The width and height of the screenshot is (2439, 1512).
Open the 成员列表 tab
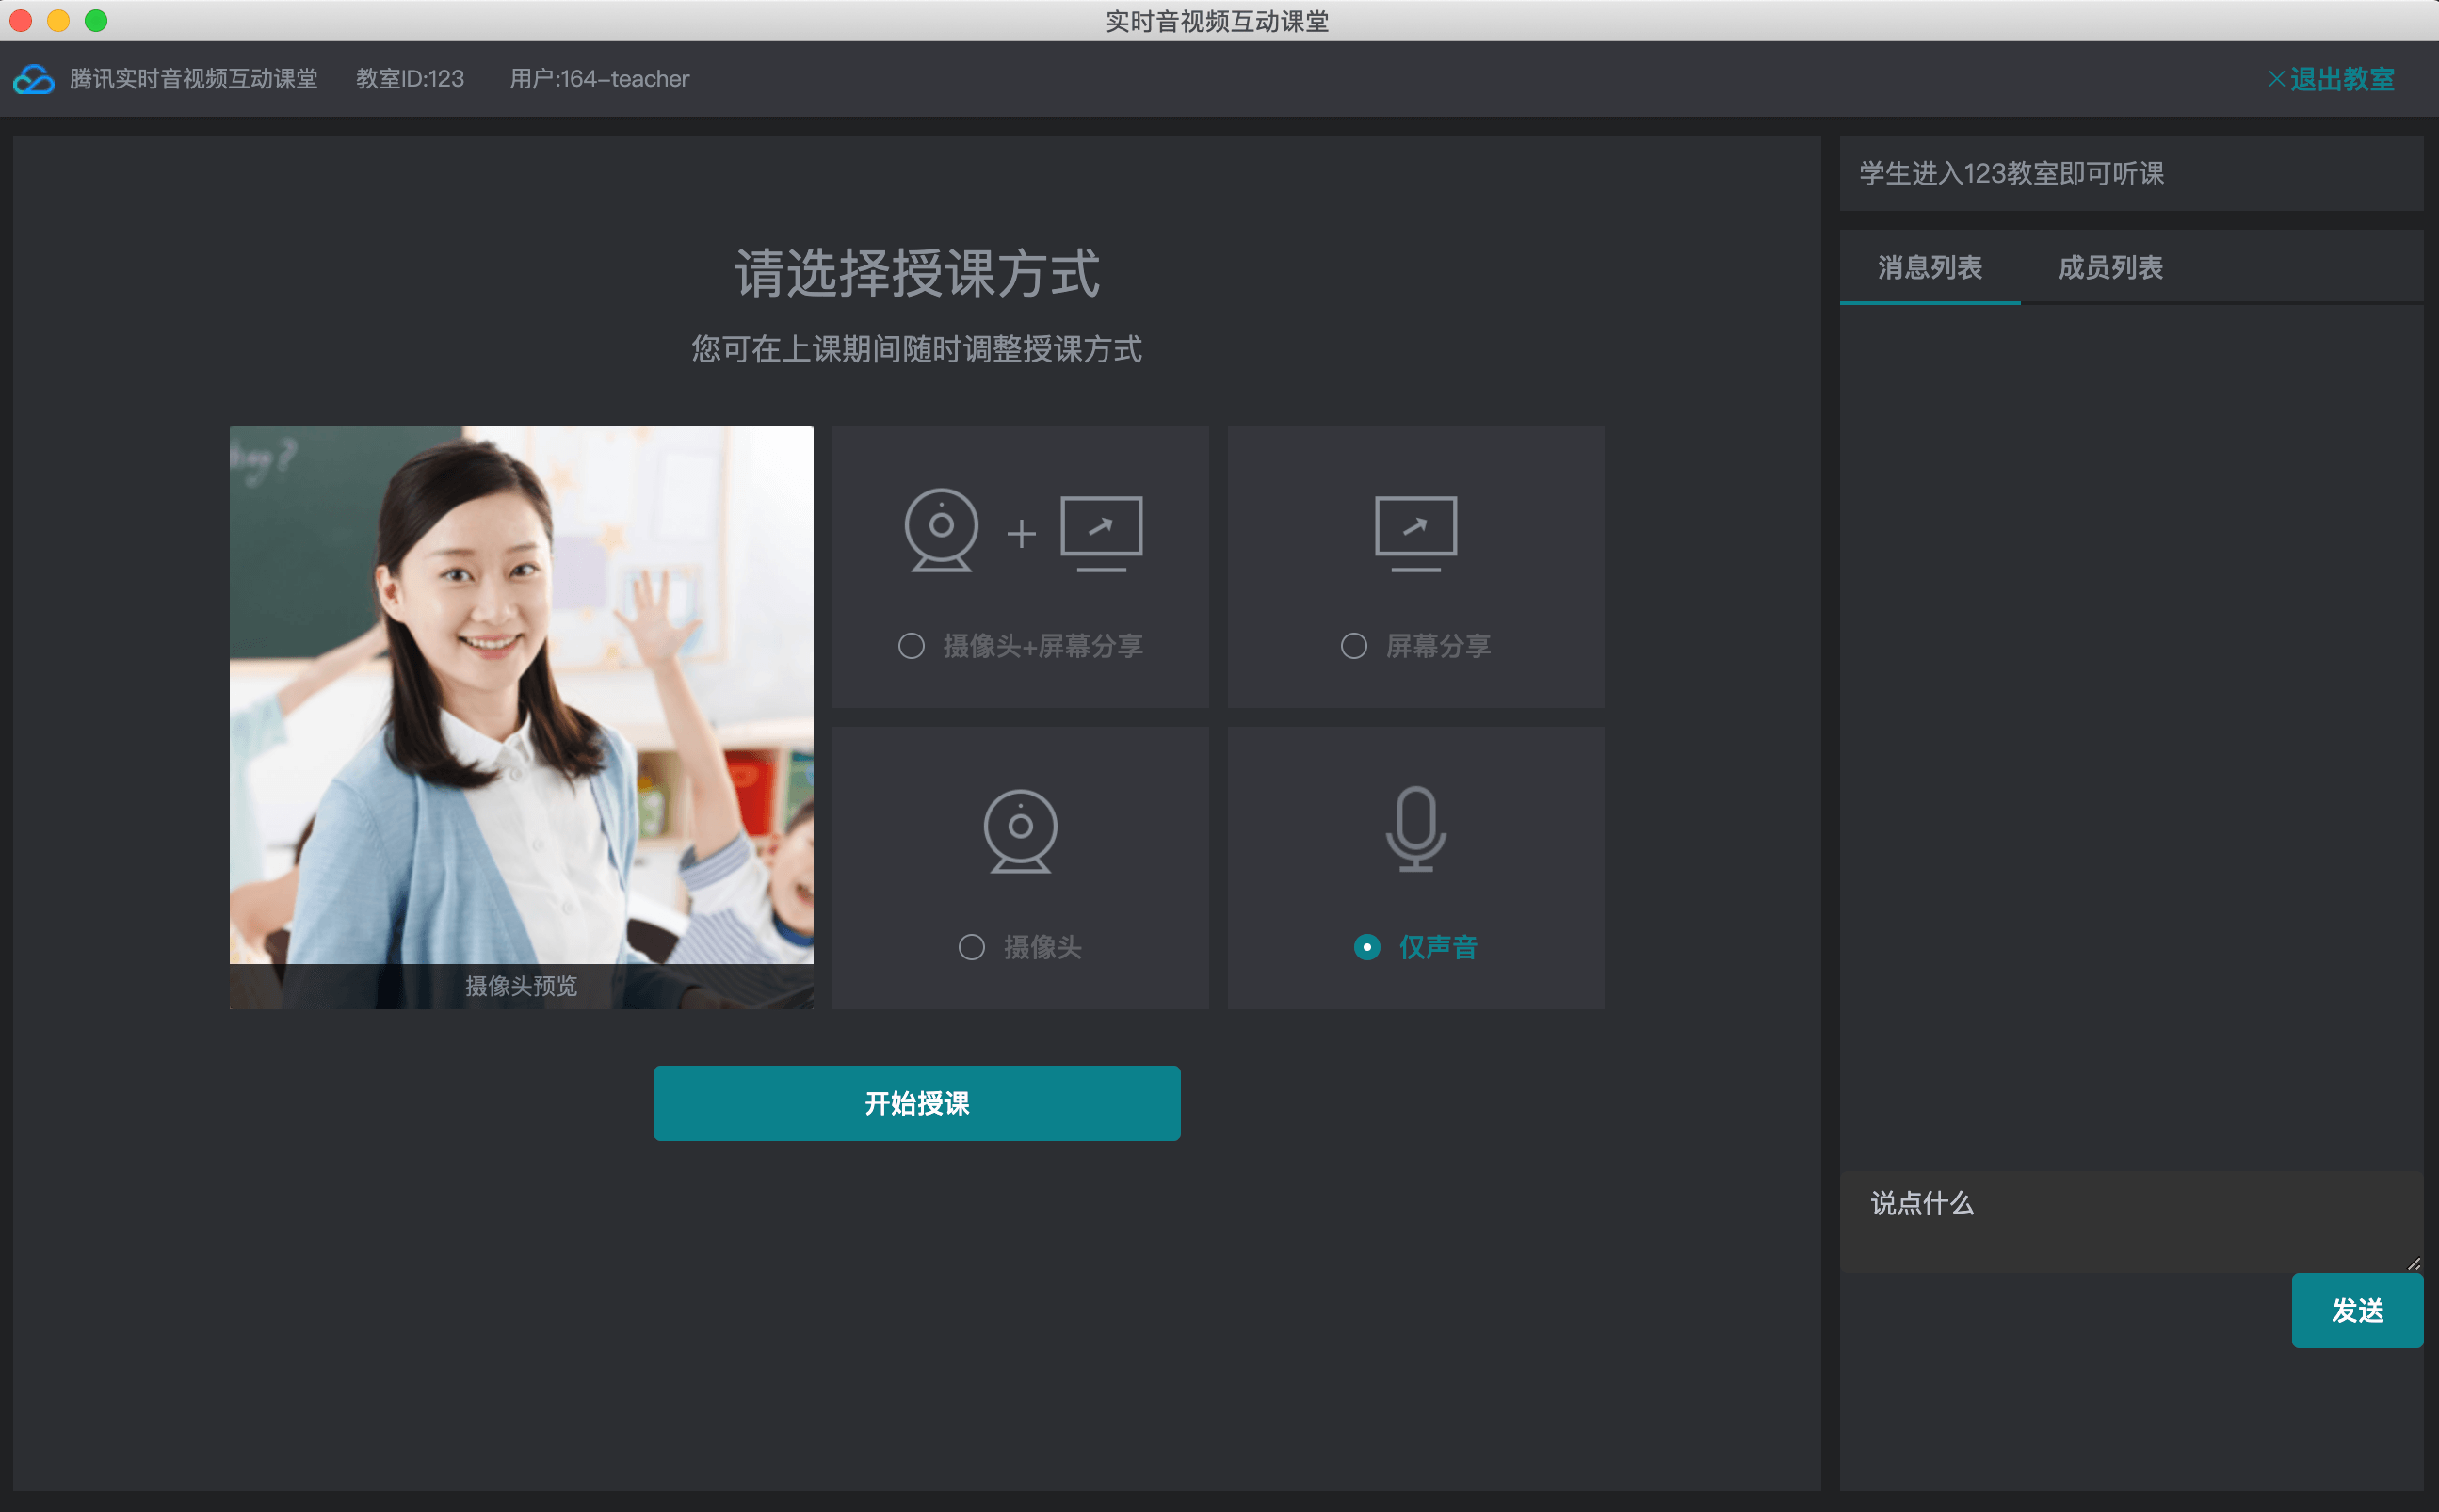pos(2110,267)
